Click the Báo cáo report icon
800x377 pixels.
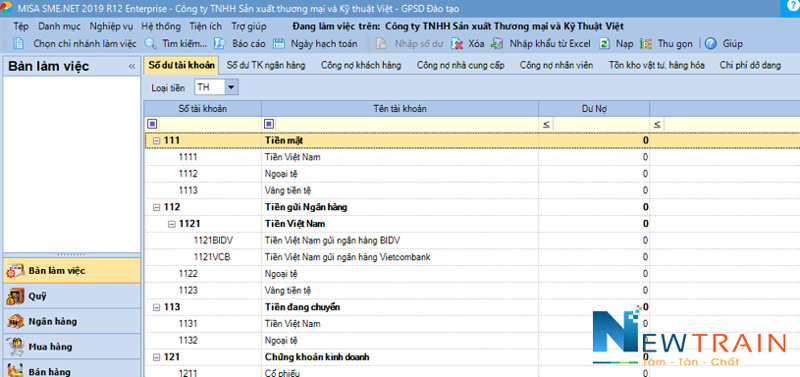(x=219, y=44)
